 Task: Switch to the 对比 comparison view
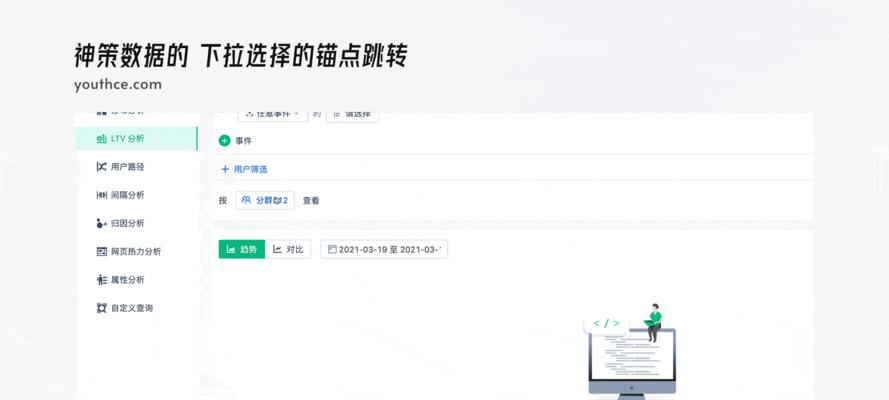[288, 249]
